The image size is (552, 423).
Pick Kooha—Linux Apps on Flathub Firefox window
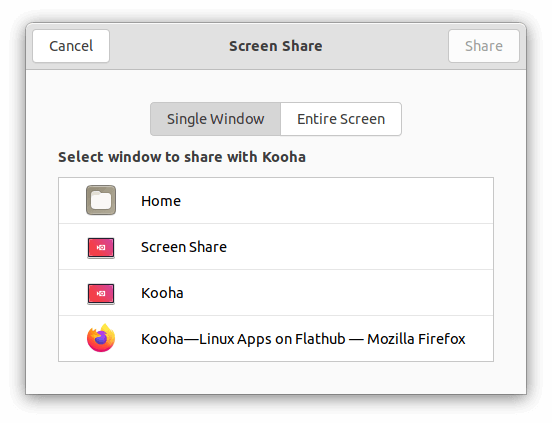[x=276, y=339]
